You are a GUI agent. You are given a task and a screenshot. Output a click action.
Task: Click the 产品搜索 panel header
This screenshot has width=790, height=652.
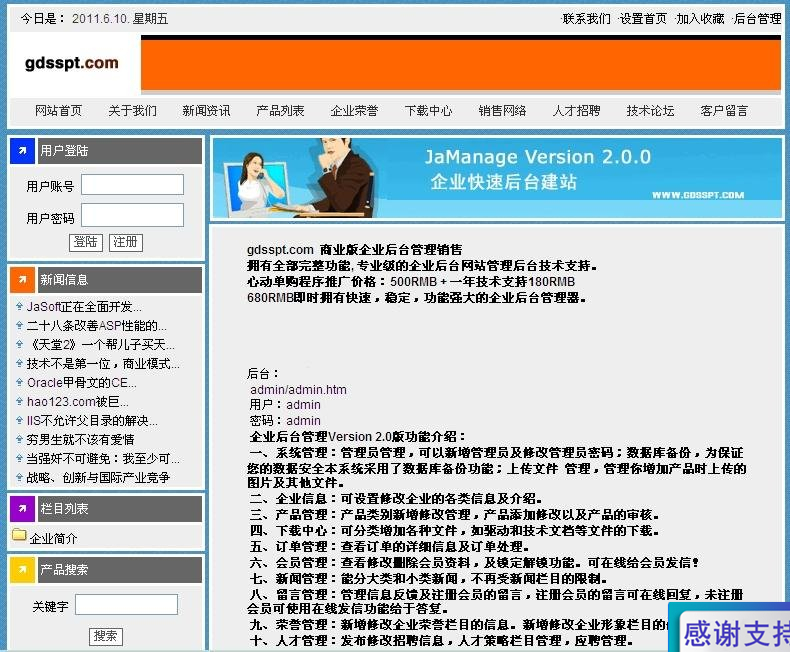click(x=120, y=570)
